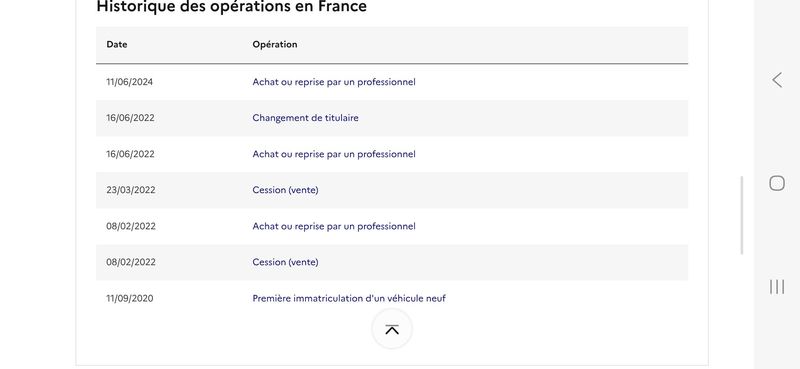Viewport: 800px width, 369px height.
Task: Select the 08/02/2022 date beside Cession (vente)
Action: pos(131,262)
